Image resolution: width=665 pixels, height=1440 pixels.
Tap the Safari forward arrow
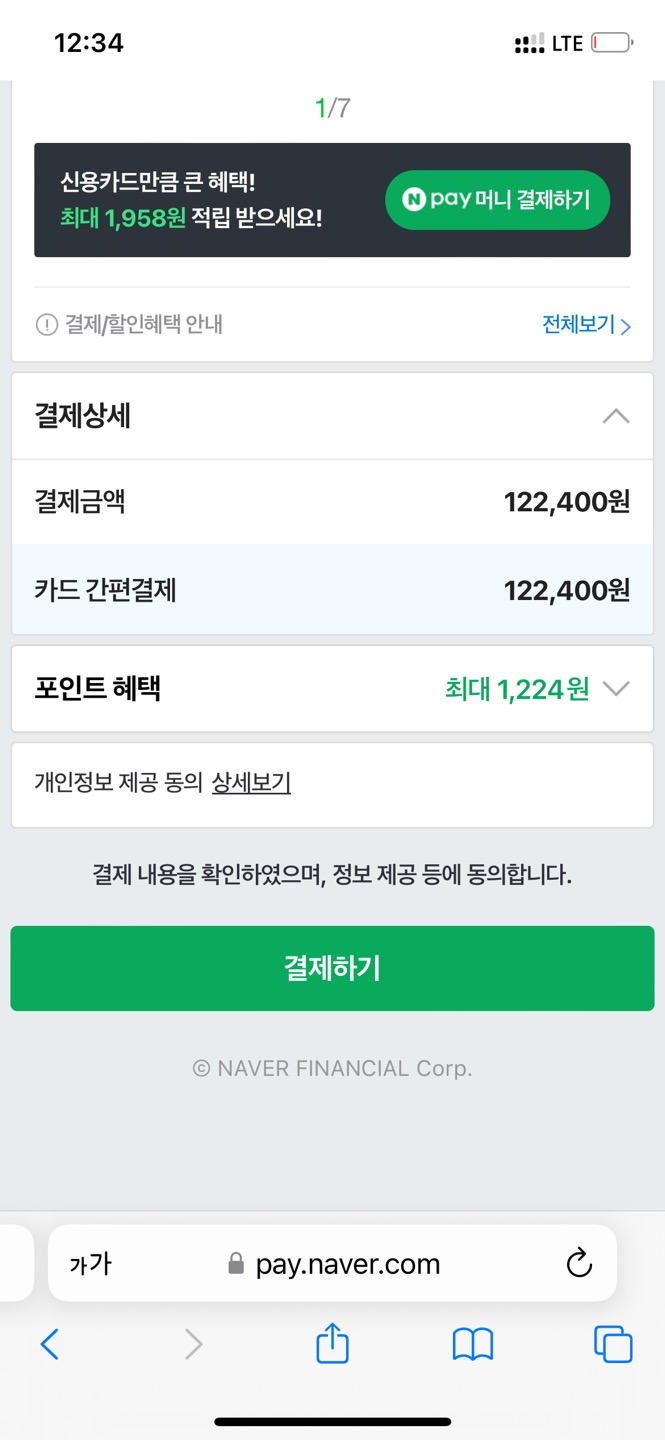[194, 1345]
